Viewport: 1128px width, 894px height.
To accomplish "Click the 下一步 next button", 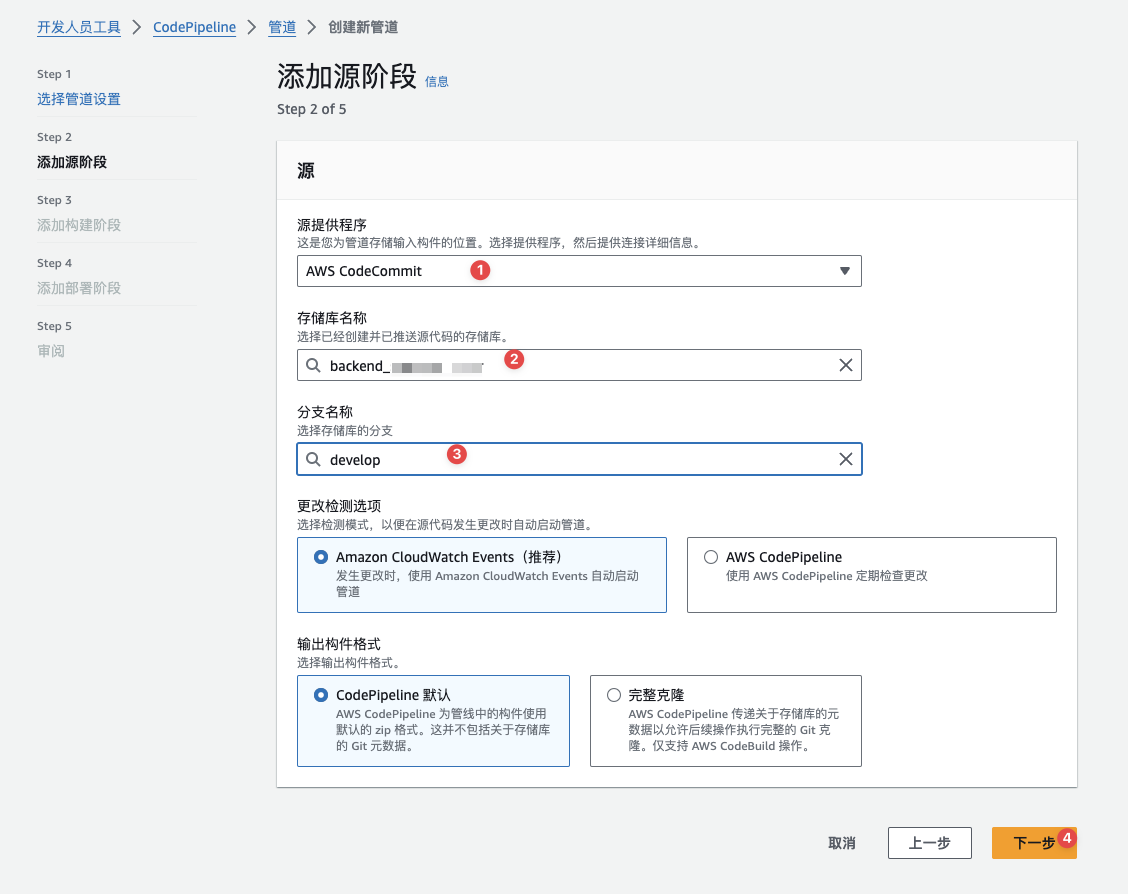I will [x=1034, y=843].
